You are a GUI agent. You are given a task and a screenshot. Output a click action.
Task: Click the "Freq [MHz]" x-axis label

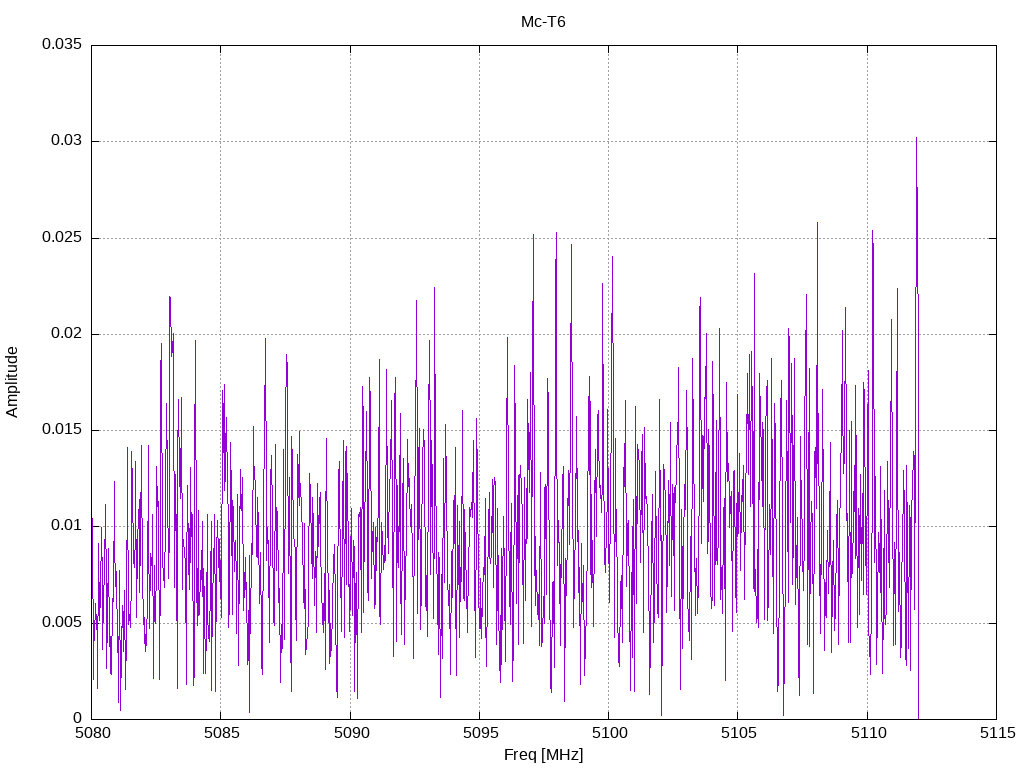[x=543, y=755]
